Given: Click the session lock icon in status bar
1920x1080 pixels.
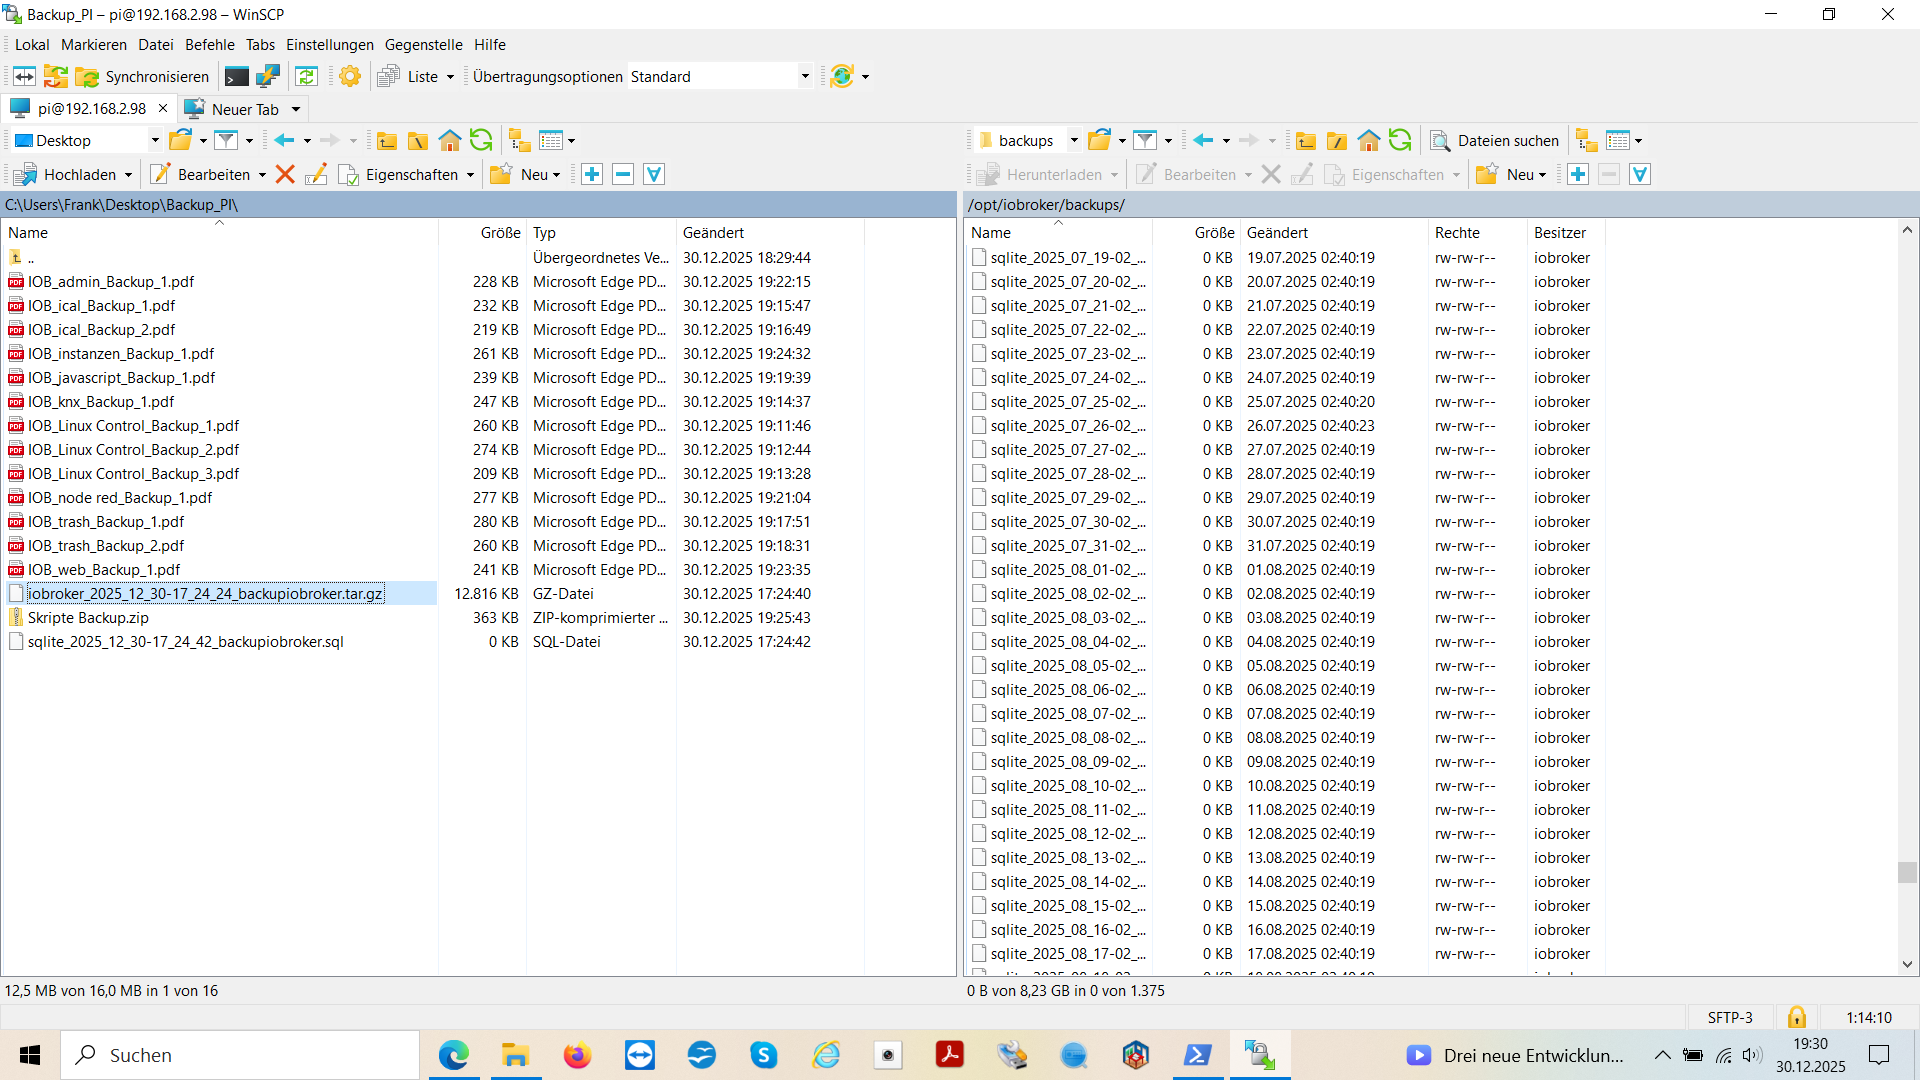Looking at the screenshot, I should [1796, 1018].
